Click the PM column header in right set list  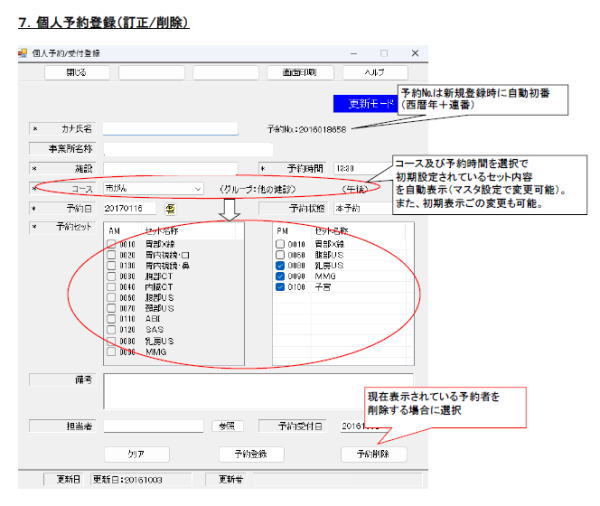[x=282, y=231]
